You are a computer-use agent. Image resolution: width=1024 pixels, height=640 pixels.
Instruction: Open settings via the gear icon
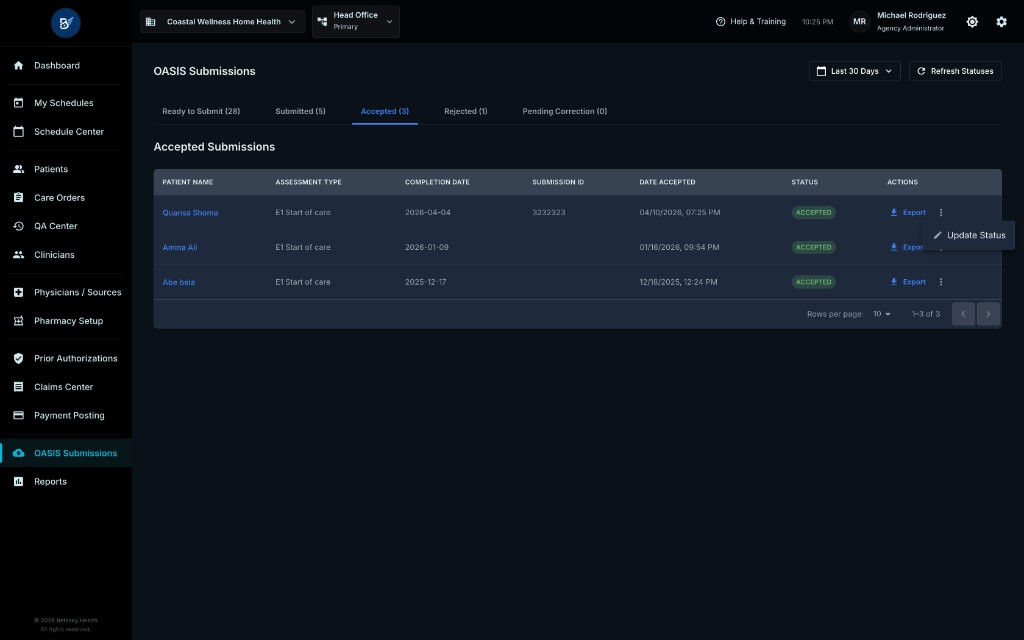point(1001,22)
